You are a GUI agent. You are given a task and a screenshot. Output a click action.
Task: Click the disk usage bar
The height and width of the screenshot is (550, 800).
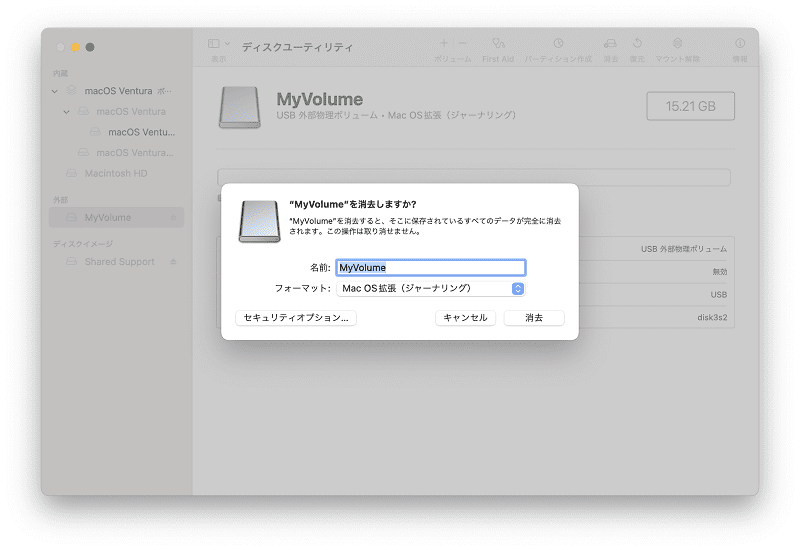(x=473, y=177)
